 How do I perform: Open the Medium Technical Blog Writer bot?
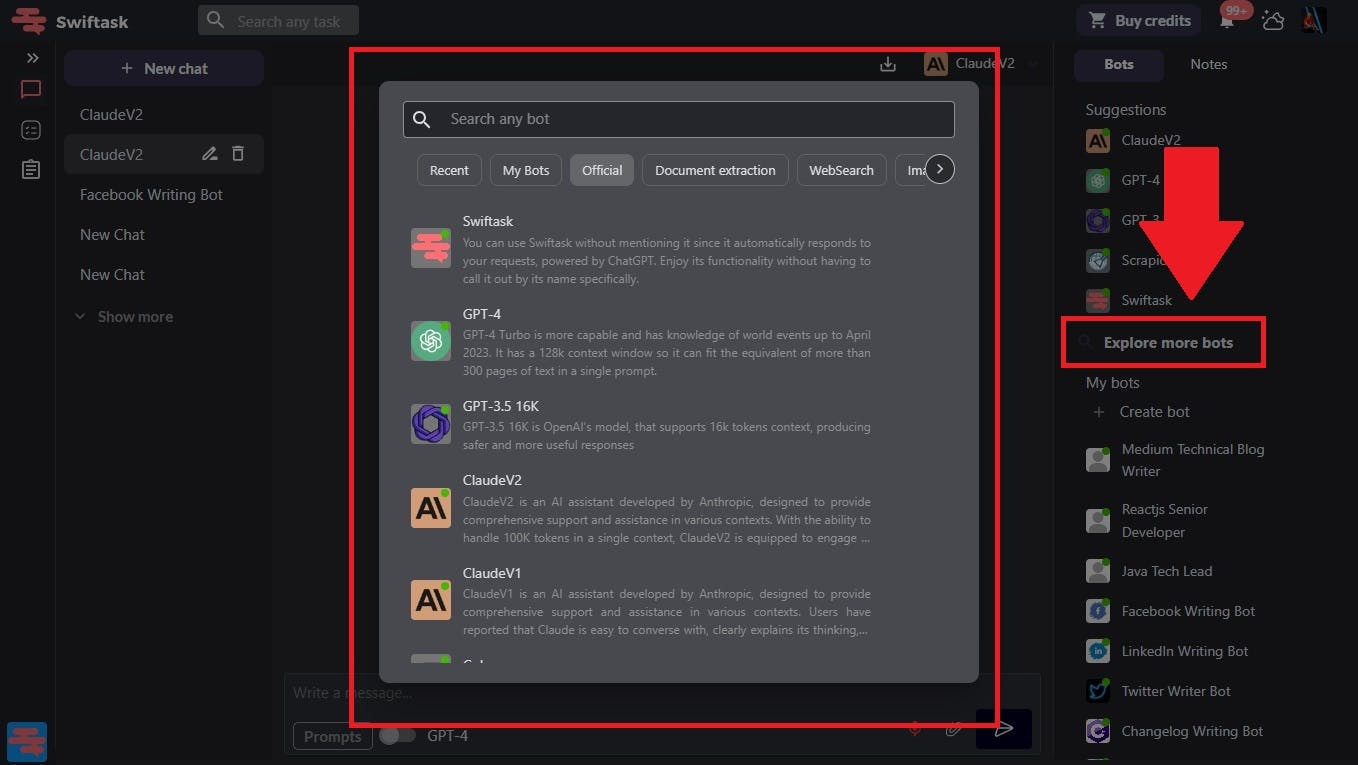click(x=1176, y=460)
